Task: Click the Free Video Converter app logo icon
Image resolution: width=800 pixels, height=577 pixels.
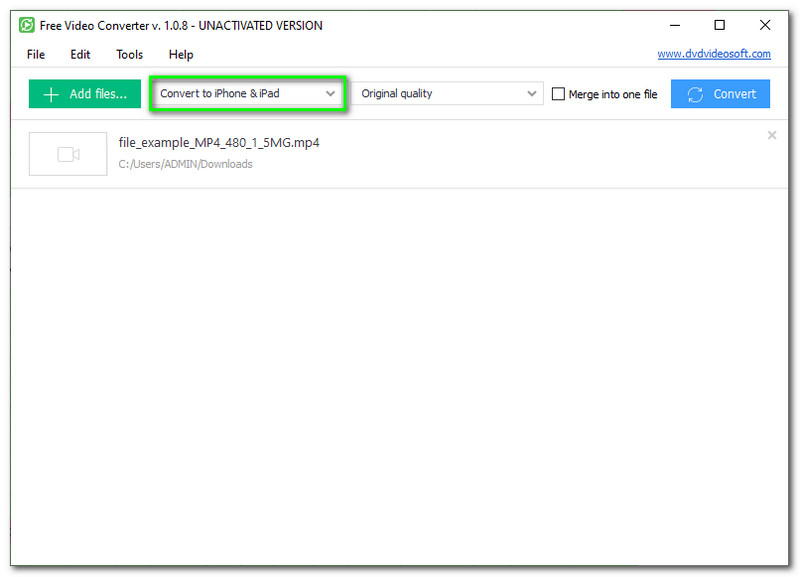Action: [27, 25]
